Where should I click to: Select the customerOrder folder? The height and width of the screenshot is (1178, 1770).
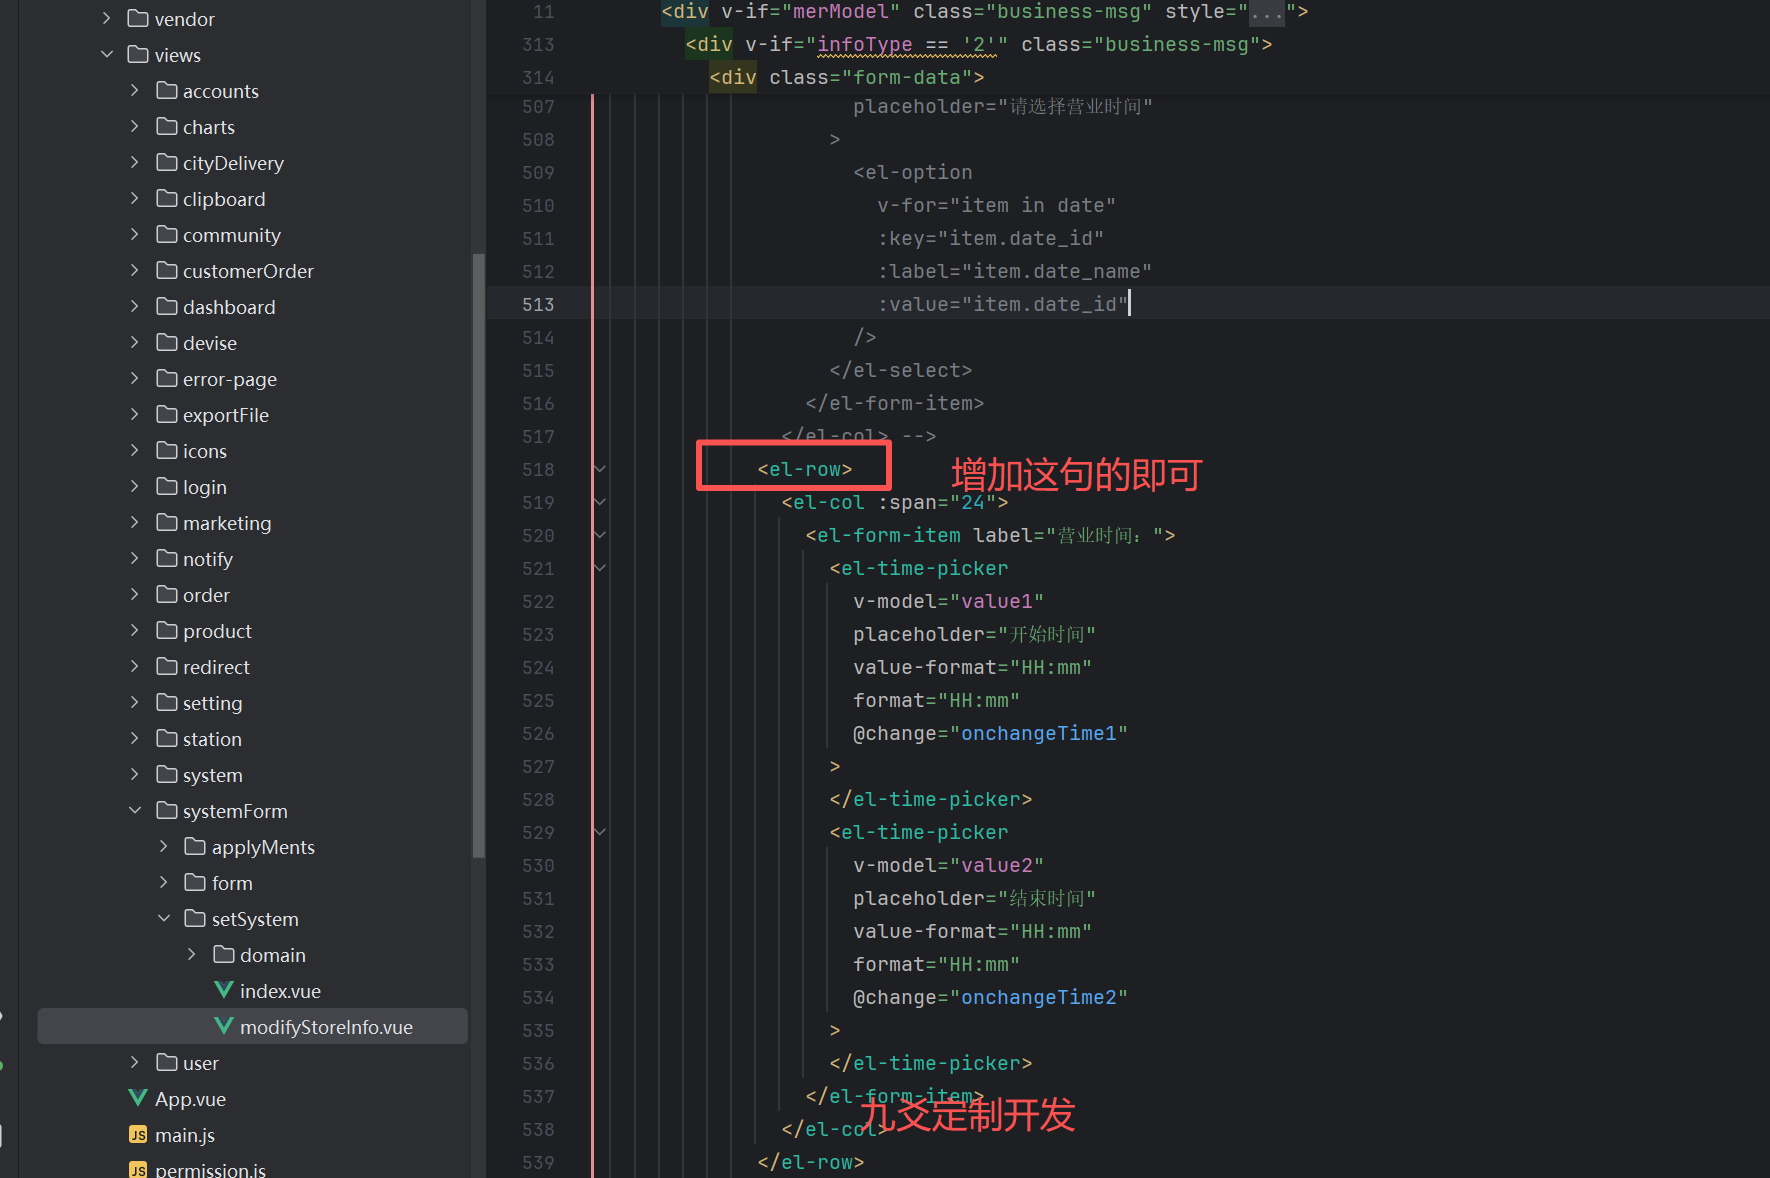click(x=248, y=270)
